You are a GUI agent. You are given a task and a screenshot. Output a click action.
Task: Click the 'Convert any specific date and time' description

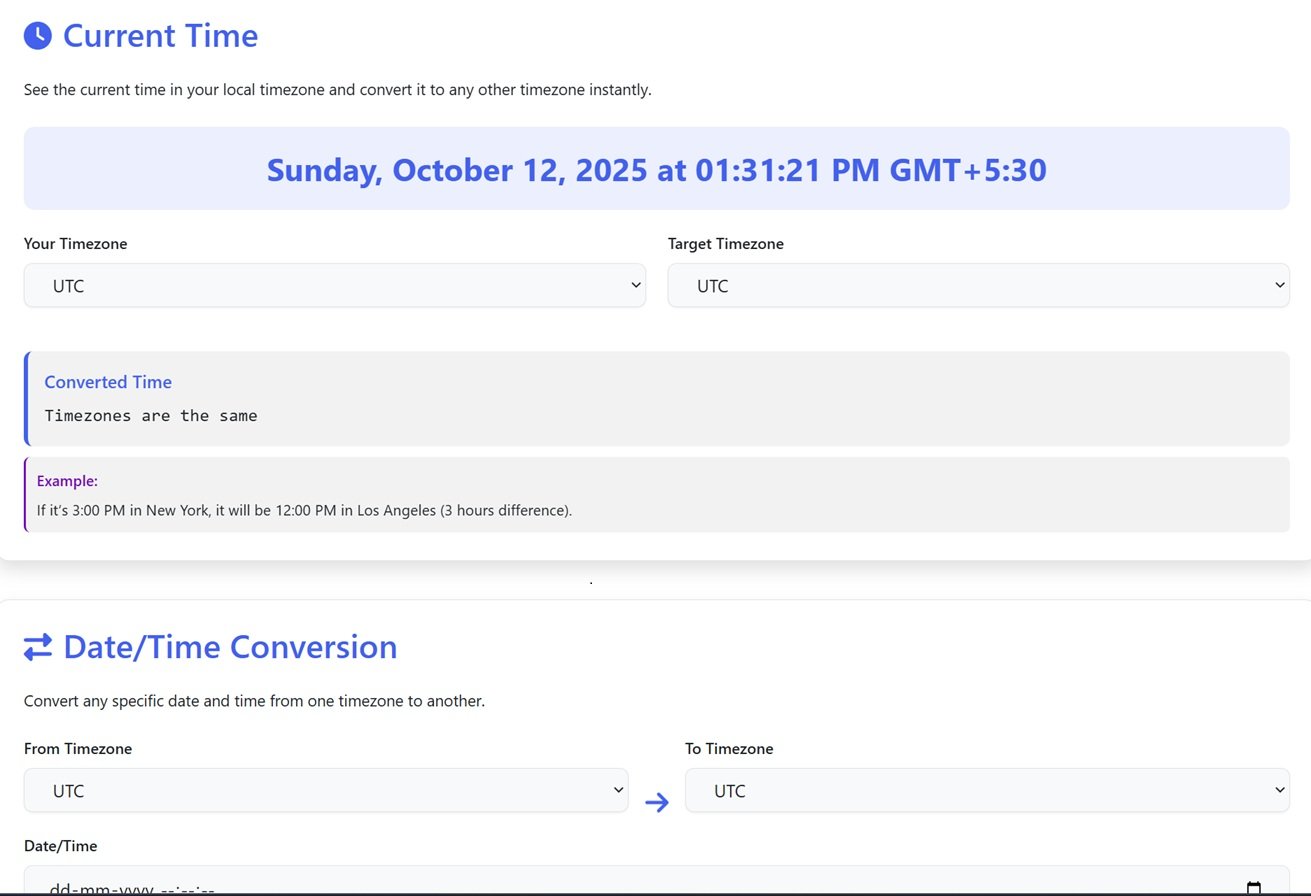point(254,701)
